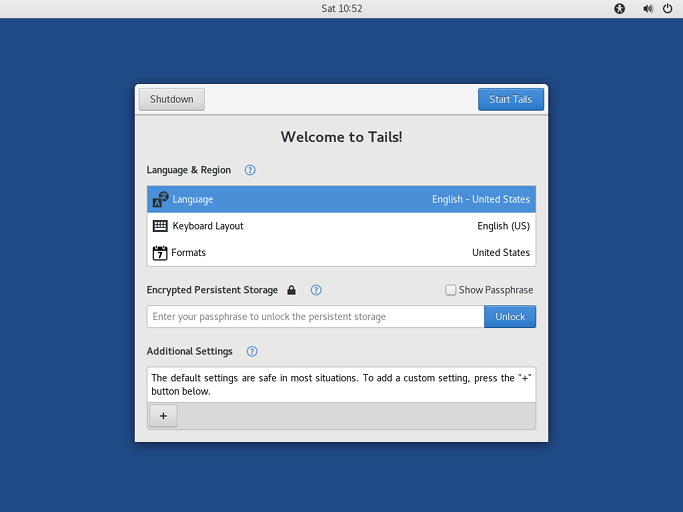Click the Keyboard Layout keyboard icon

tap(160, 226)
